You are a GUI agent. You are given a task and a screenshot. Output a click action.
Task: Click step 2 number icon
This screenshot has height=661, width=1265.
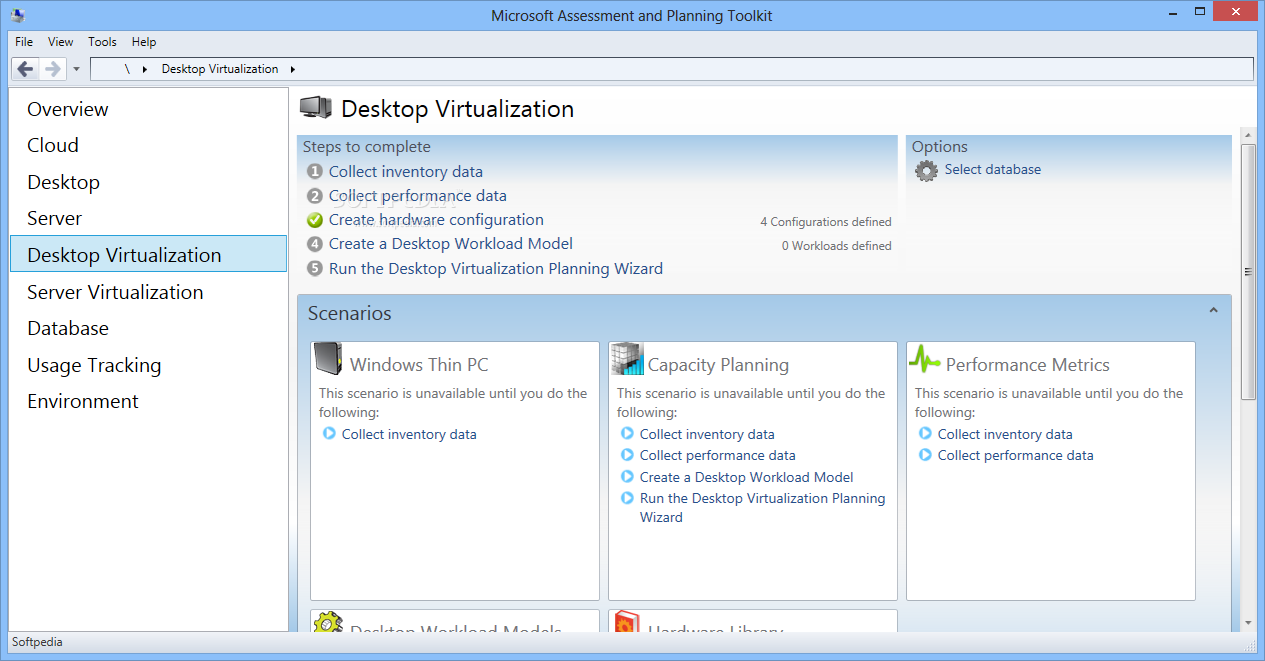click(x=315, y=196)
